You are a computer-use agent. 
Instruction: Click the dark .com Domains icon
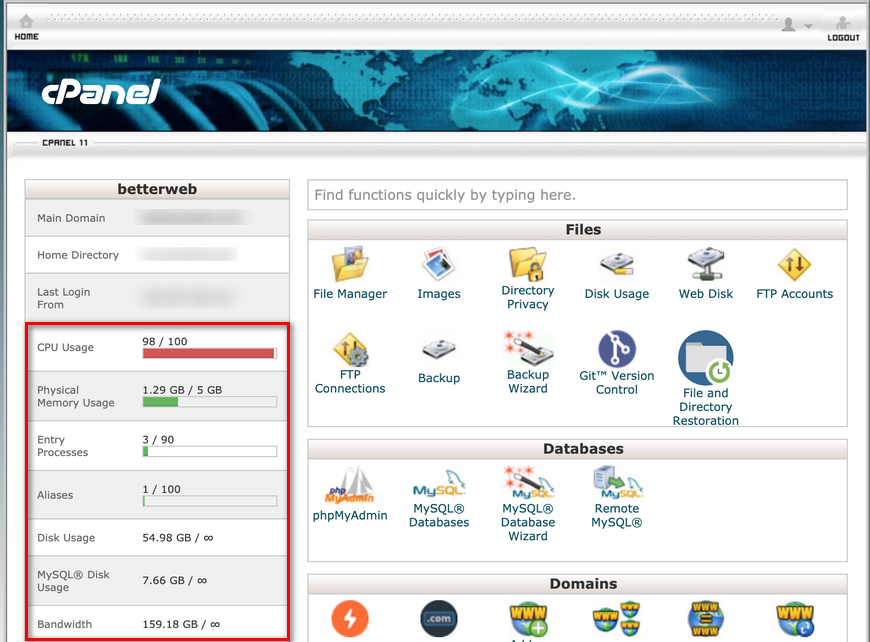coord(438,618)
